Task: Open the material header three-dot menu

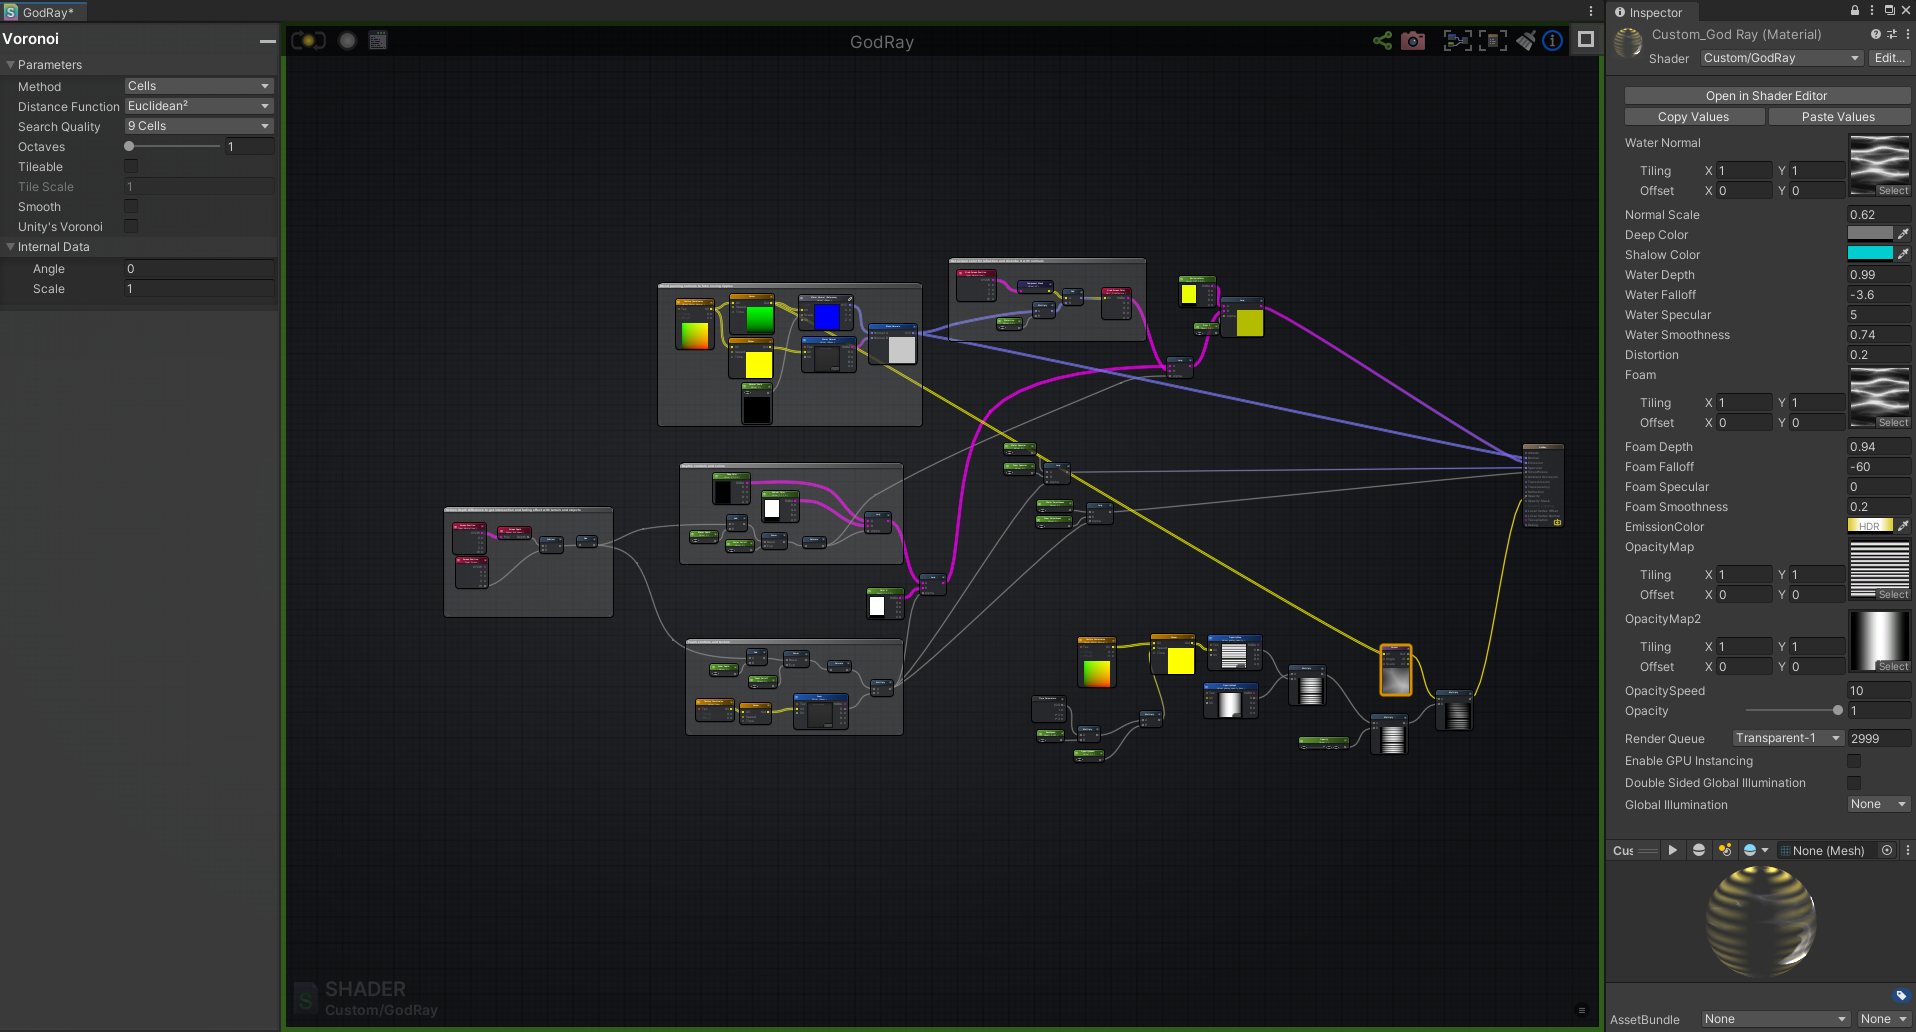Action: point(1907,34)
